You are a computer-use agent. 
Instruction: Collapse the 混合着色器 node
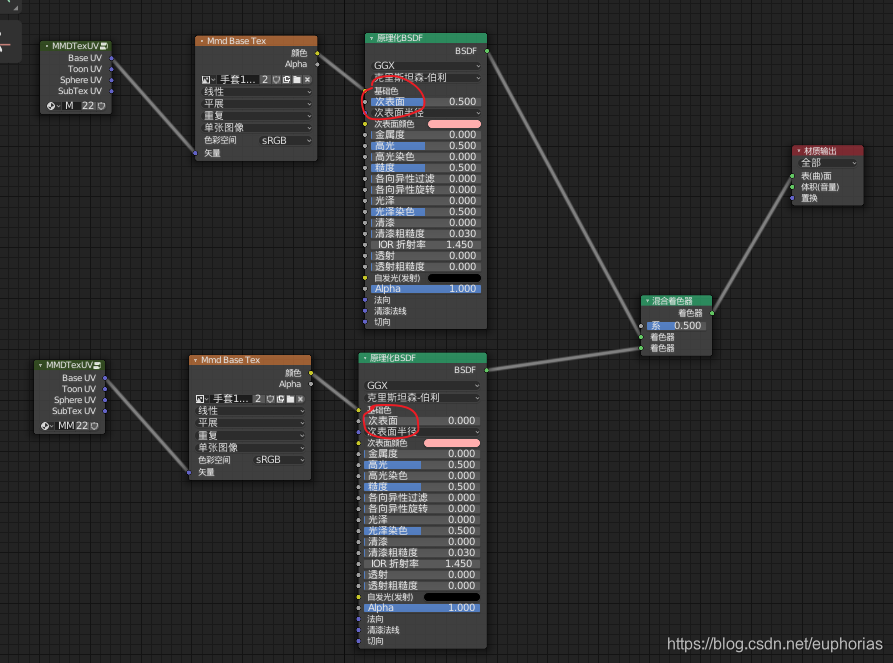point(648,301)
